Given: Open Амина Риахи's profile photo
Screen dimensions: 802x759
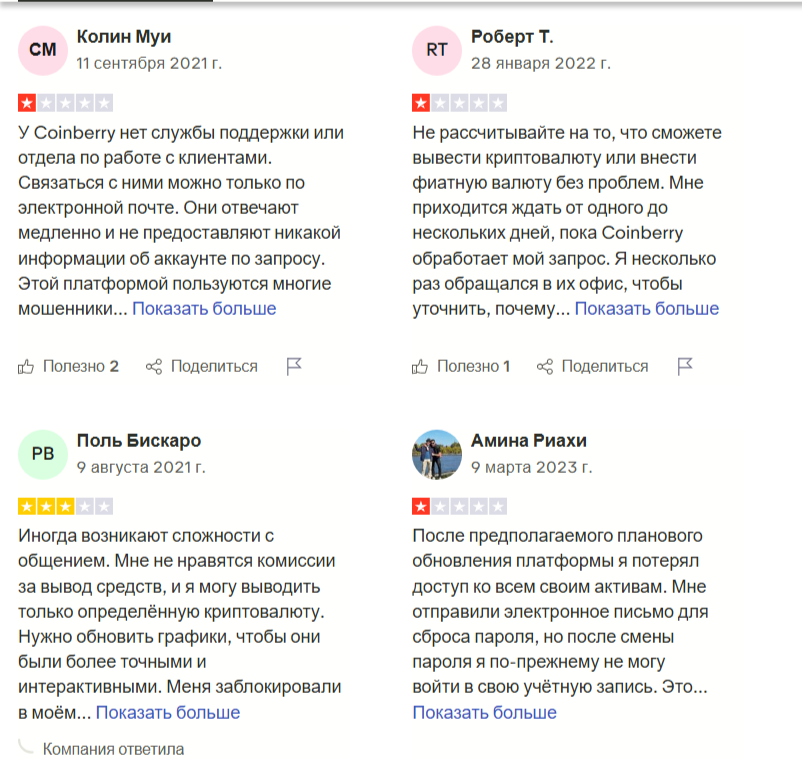Looking at the screenshot, I should 437,454.
